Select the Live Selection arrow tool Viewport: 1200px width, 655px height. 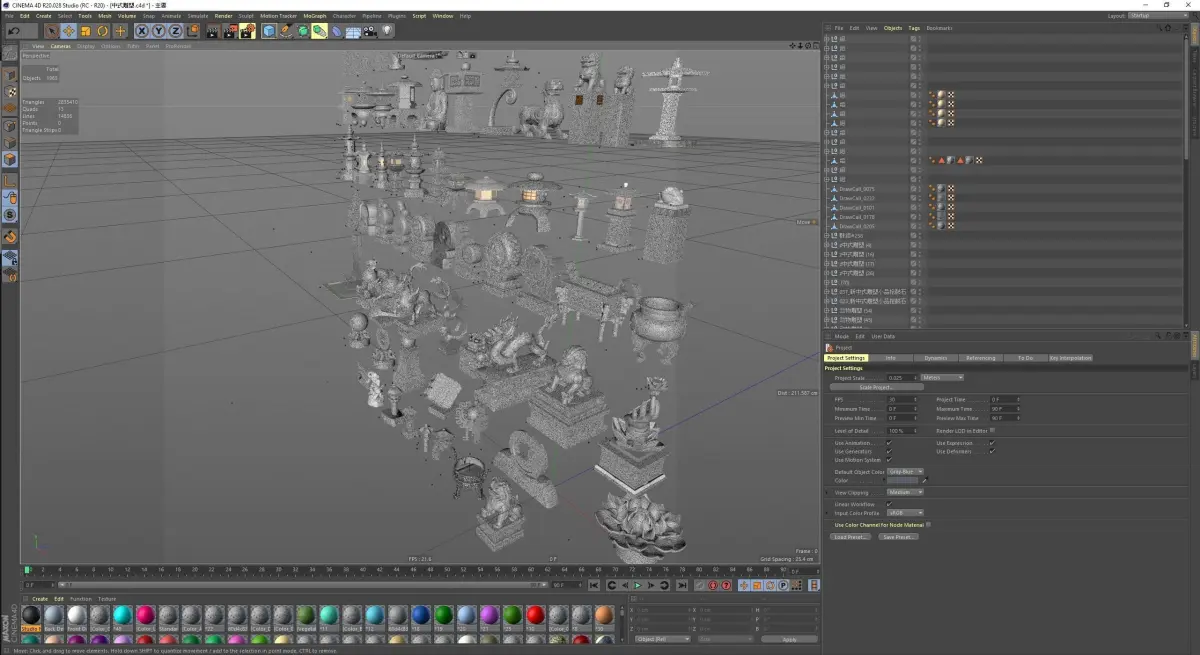coord(51,31)
